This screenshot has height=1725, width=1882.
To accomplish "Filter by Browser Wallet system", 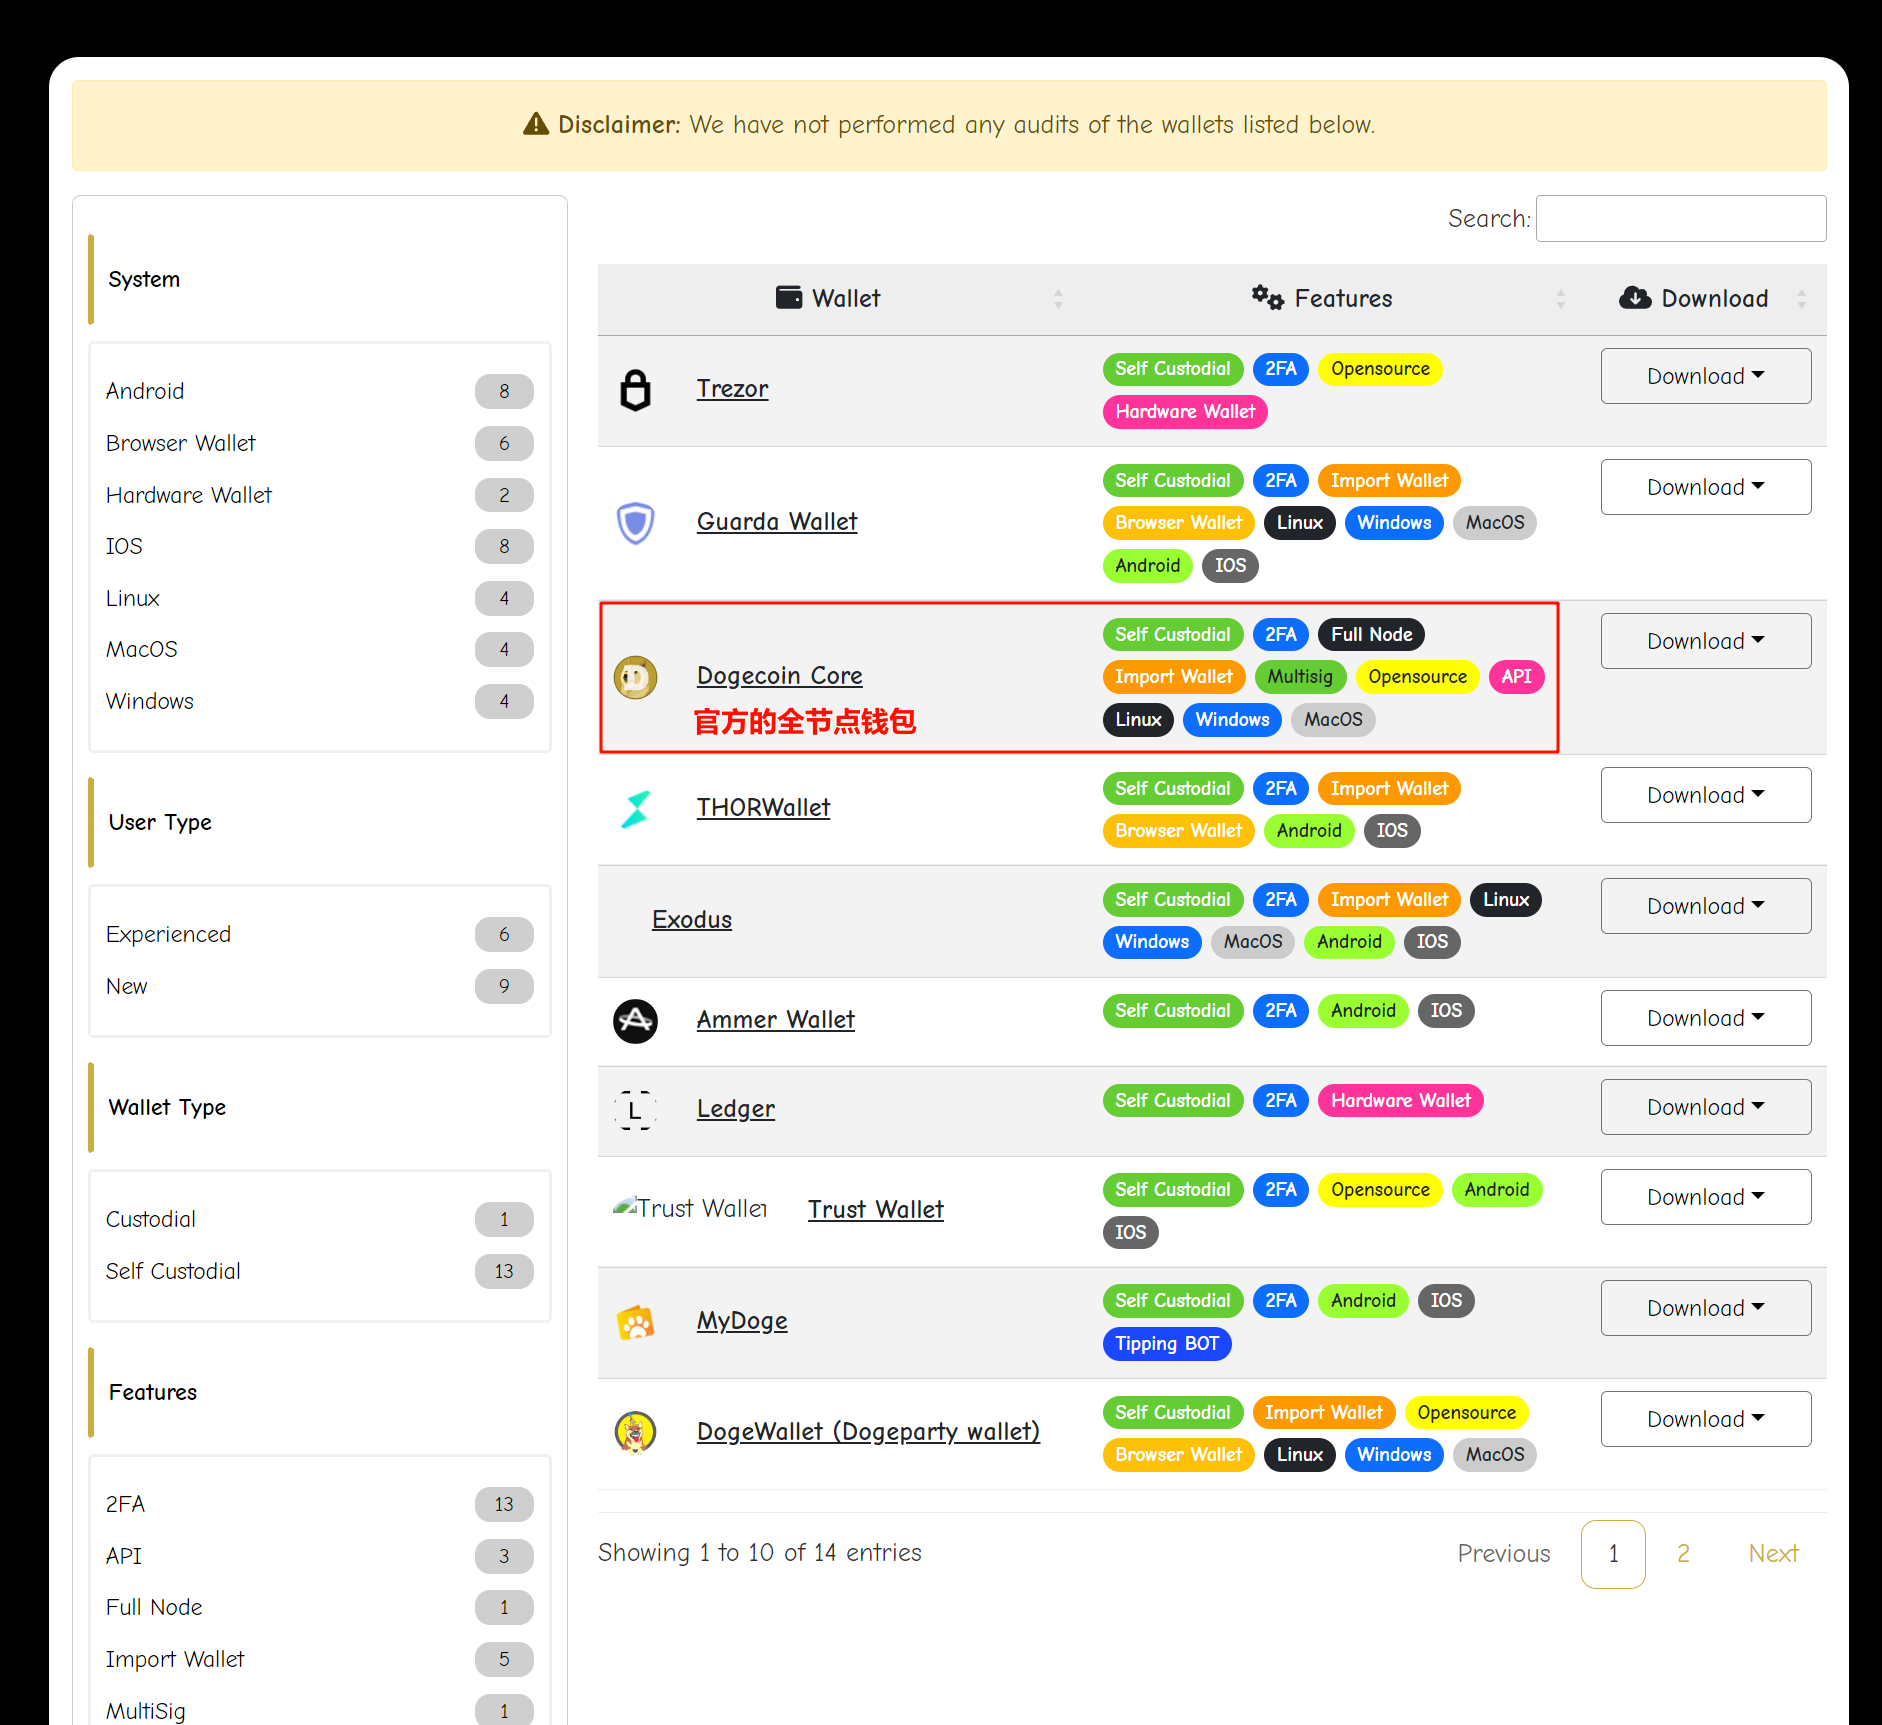I will coord(319,443).
